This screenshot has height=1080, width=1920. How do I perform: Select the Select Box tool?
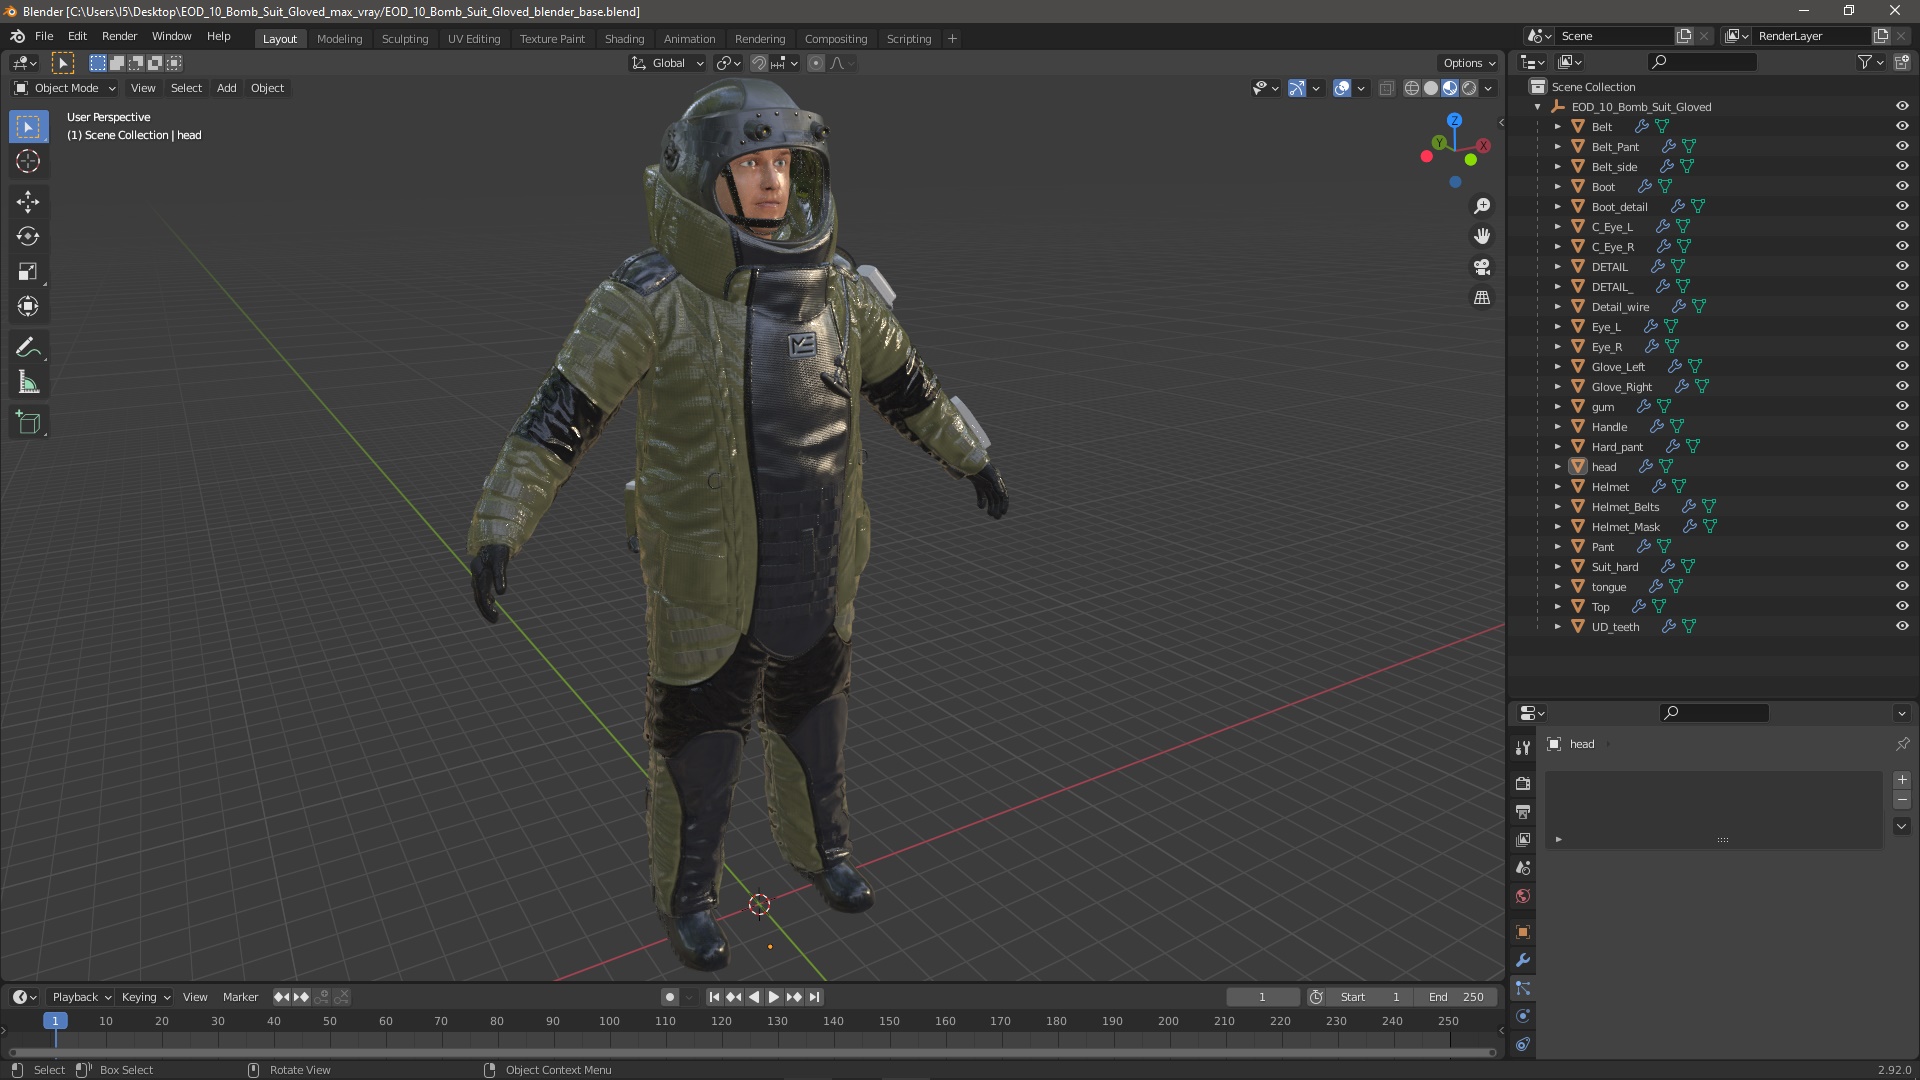pos(28,127)
